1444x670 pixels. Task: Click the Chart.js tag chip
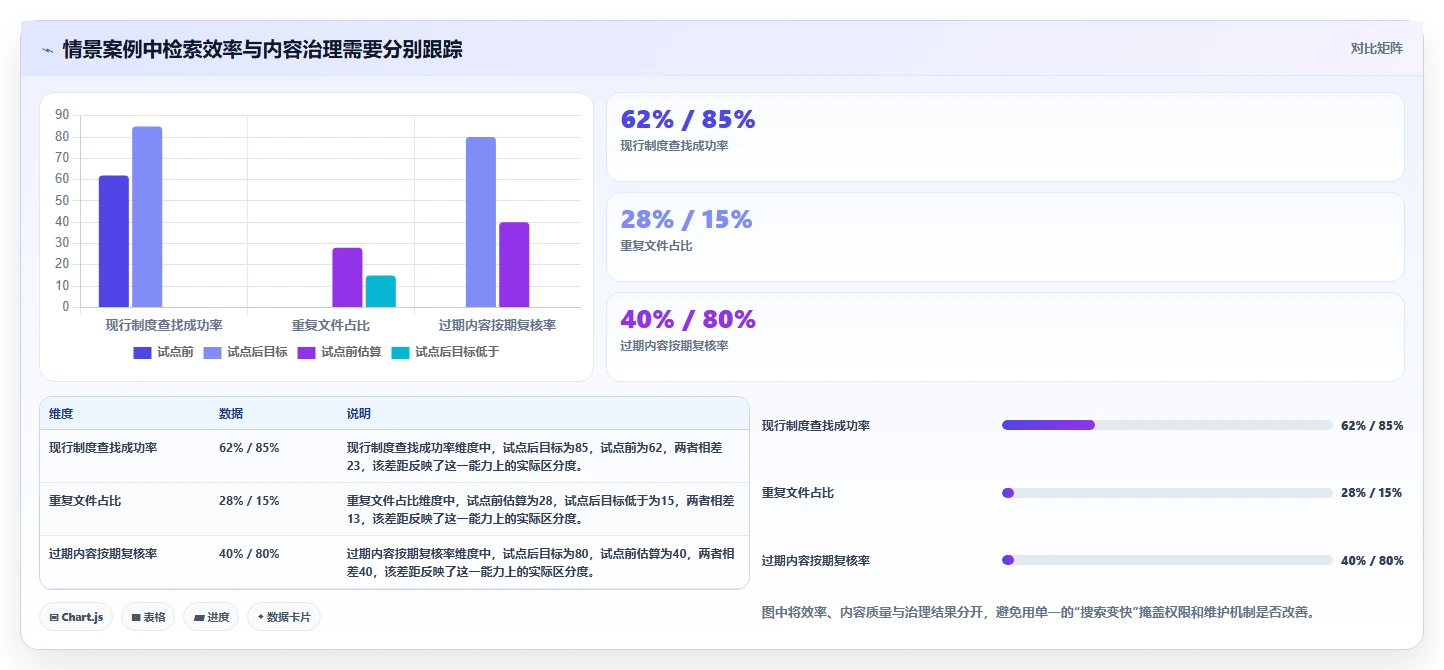(x=77, y=617)
